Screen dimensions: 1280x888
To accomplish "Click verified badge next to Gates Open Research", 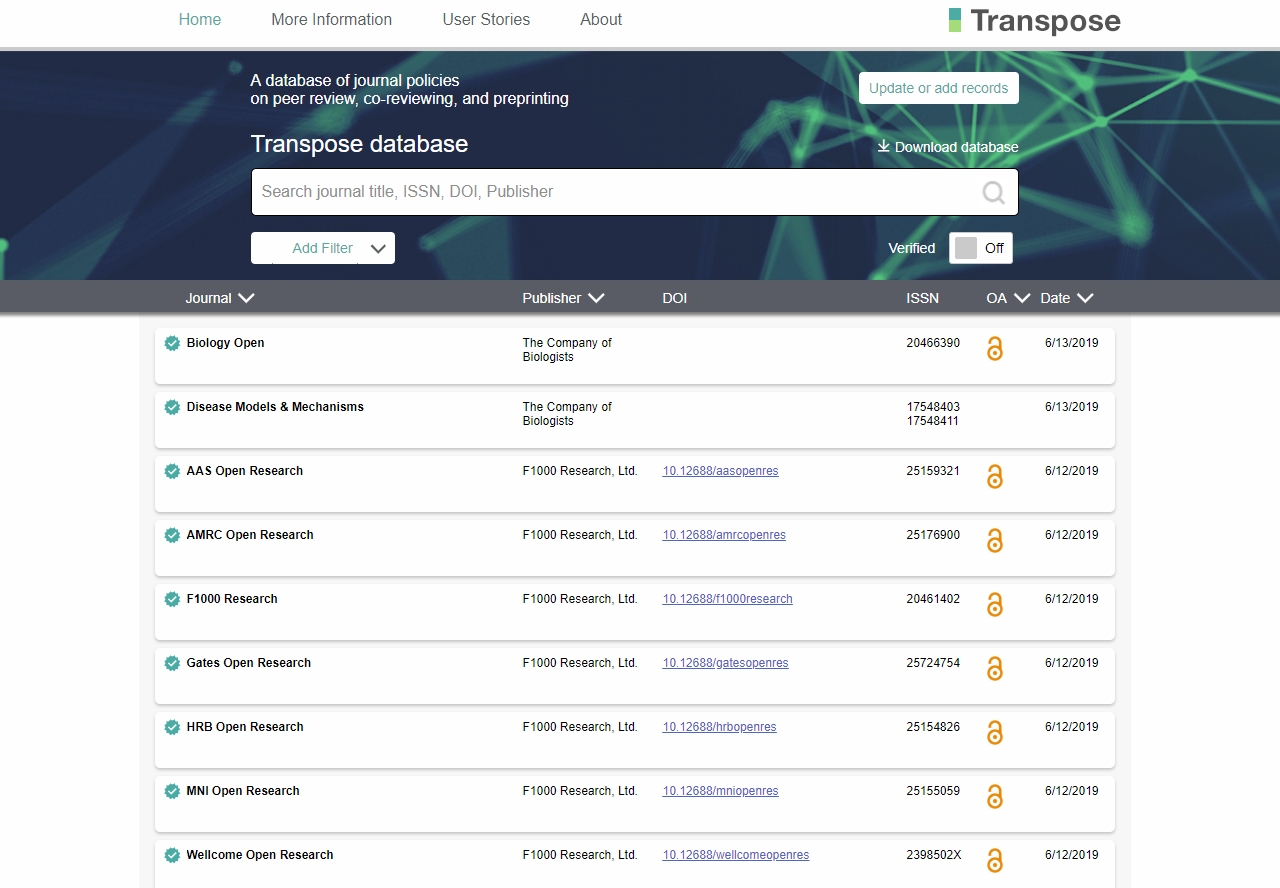I will [x=172, y=663].
